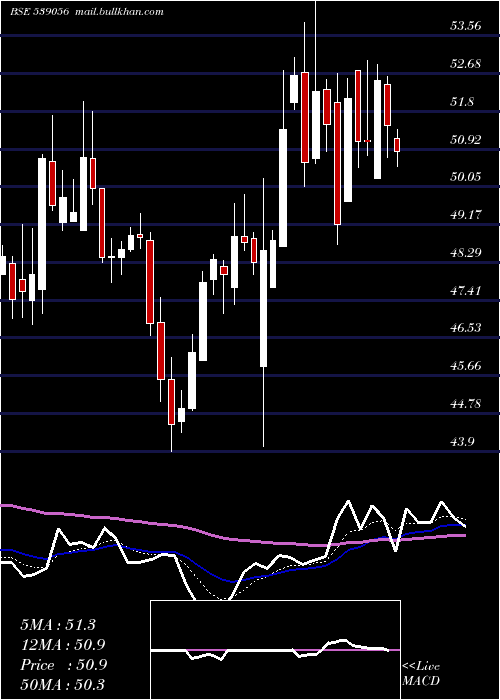Select the 43.9 price axis label
Viewport: 500px width, 700px height.
coord(462,442)
